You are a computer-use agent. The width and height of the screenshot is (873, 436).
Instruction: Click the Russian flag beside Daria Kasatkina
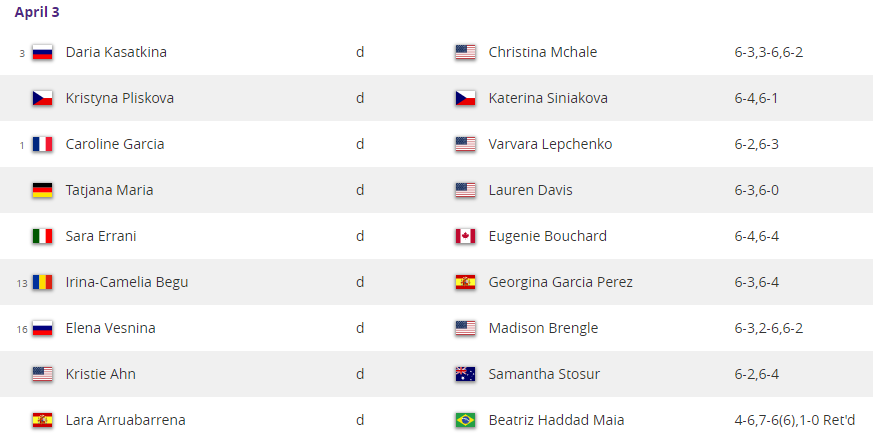[42, 52]
